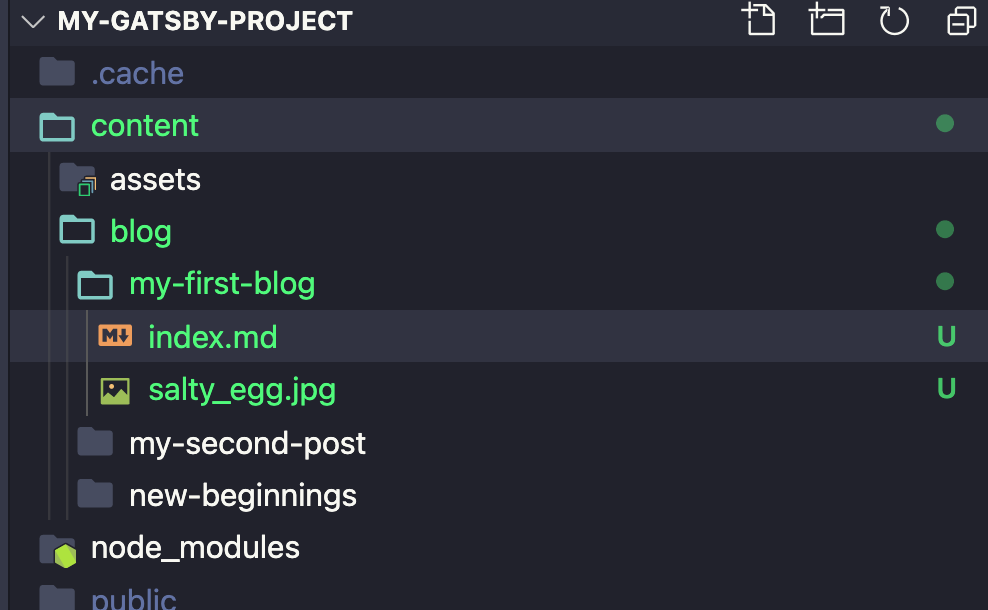Open the index.md file
Image resolution: width=988 pixels, height=610 pixels.
tap(212, 338)
